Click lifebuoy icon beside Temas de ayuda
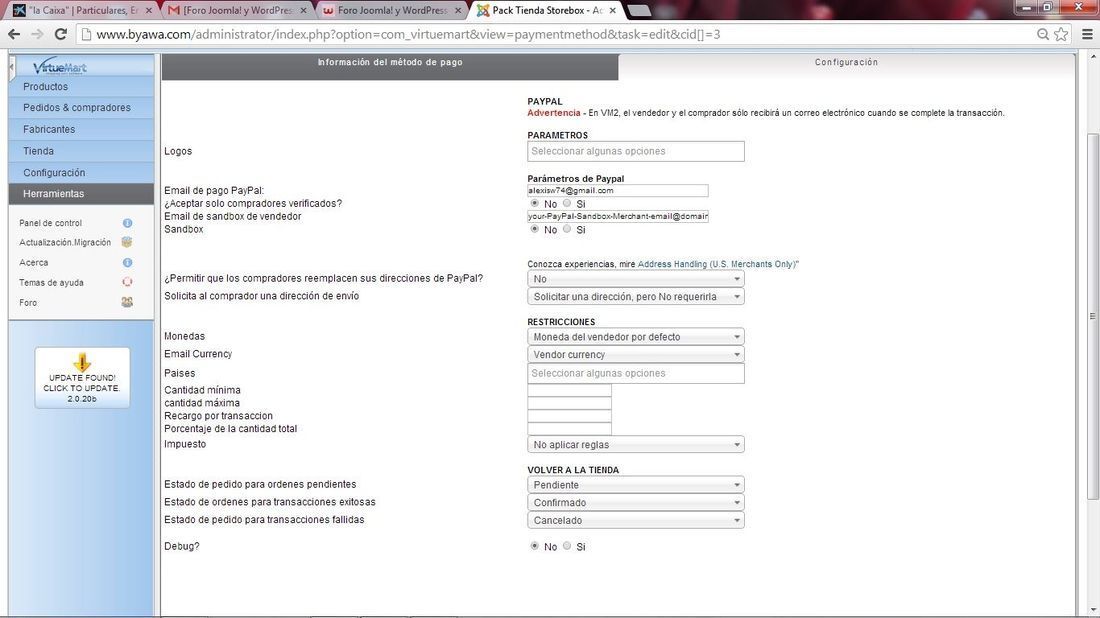The width and height of the screenshot is (1100, 618). tap(127, 282)
